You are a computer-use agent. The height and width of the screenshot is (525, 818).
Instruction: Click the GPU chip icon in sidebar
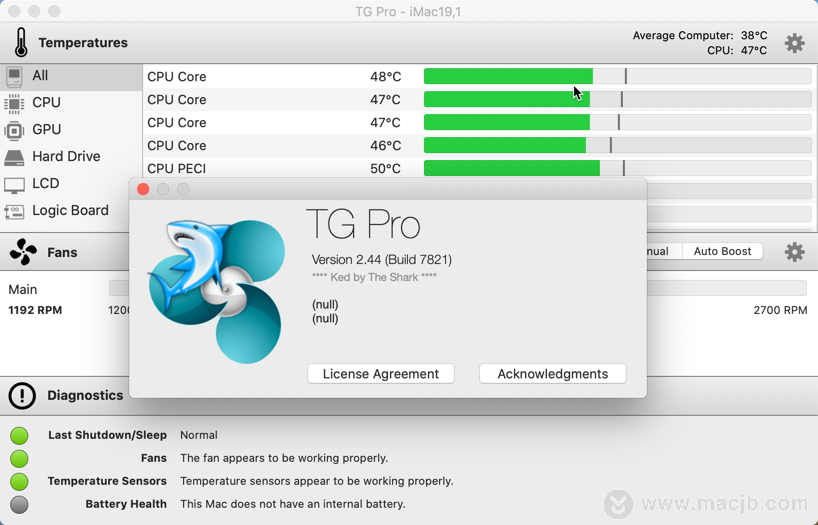click(x=14, y=130)
